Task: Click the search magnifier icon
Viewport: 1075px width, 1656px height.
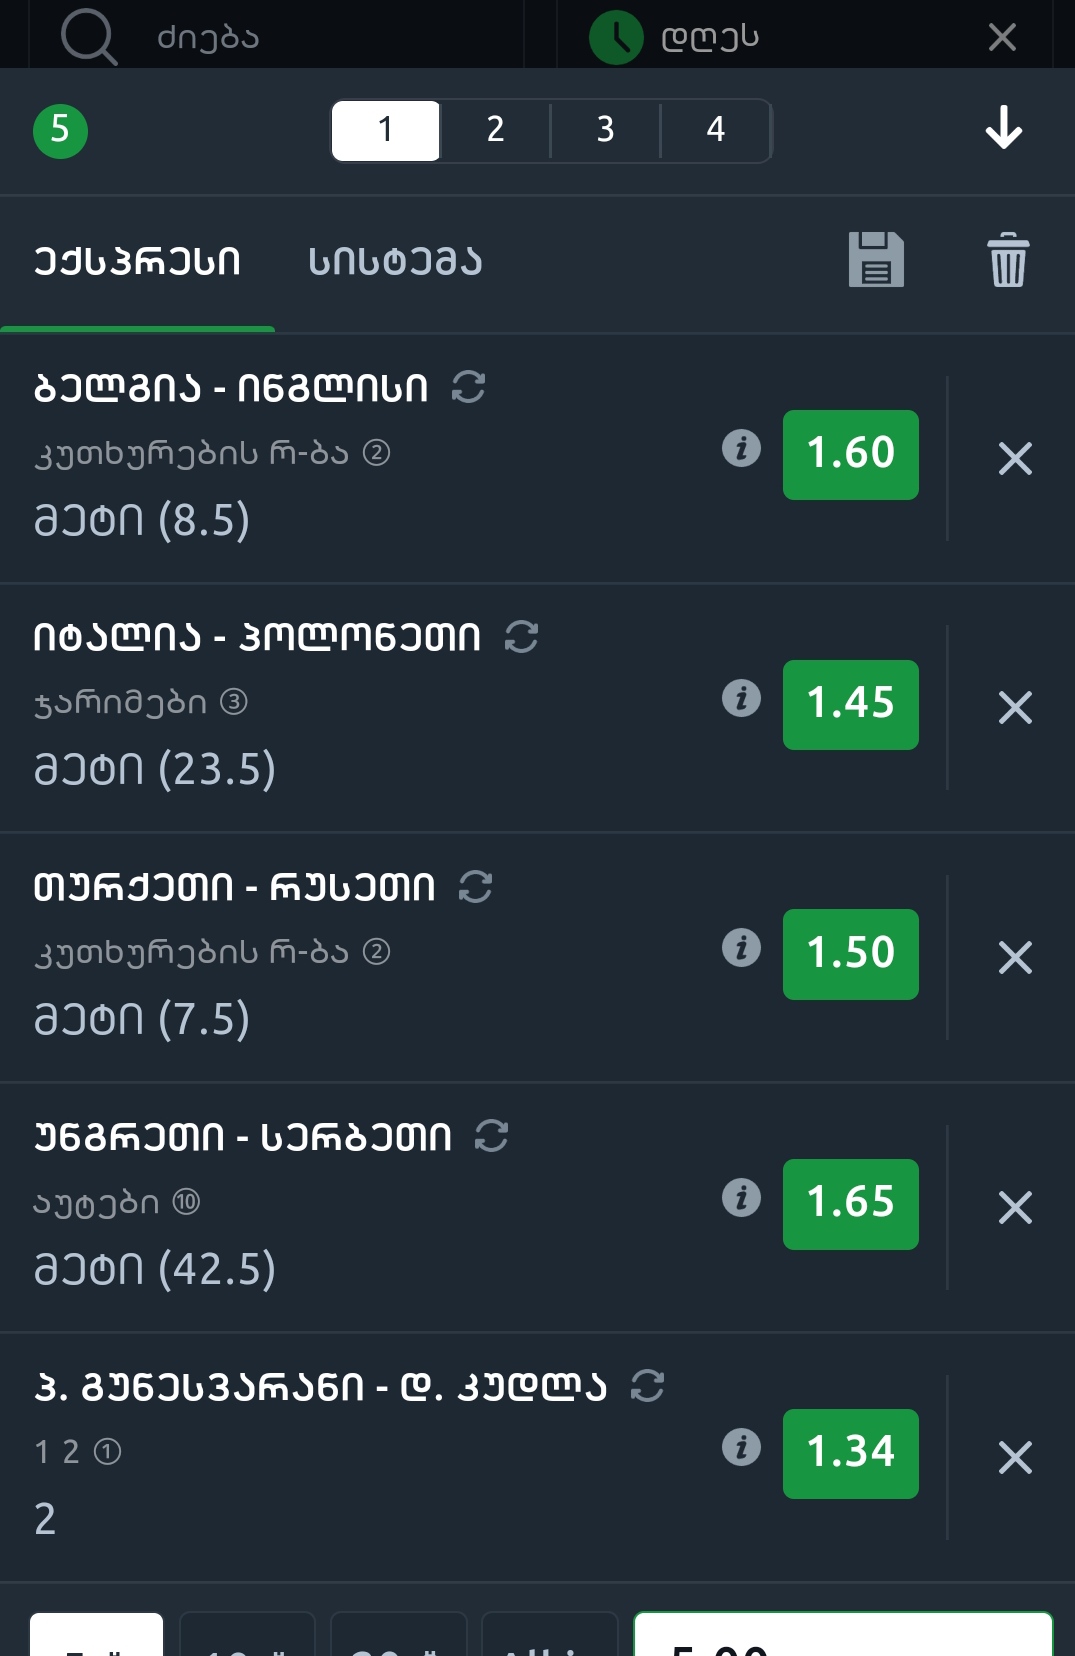Action: [89, 37]
